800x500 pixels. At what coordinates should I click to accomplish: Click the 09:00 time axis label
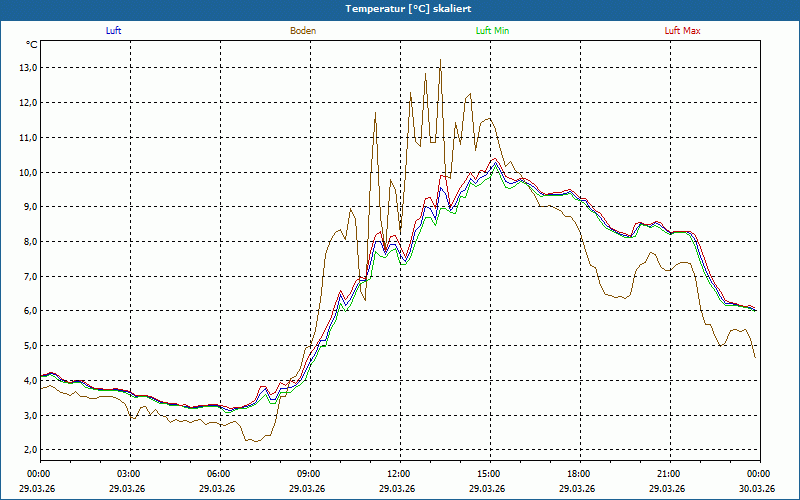pyautogui.click(x=309, y=474)
